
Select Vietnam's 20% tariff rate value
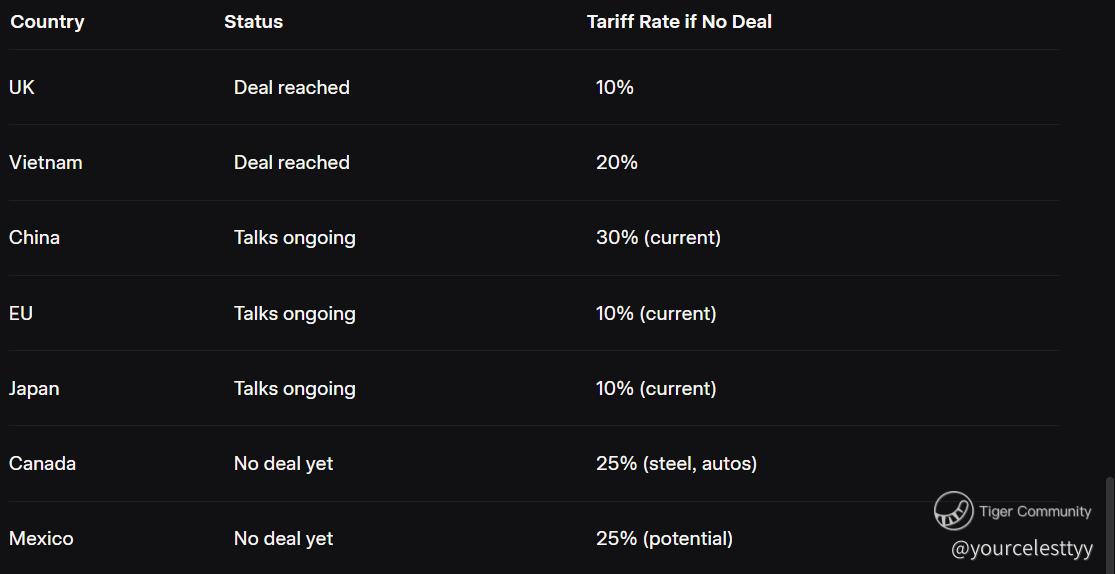(x=617, y=163)
